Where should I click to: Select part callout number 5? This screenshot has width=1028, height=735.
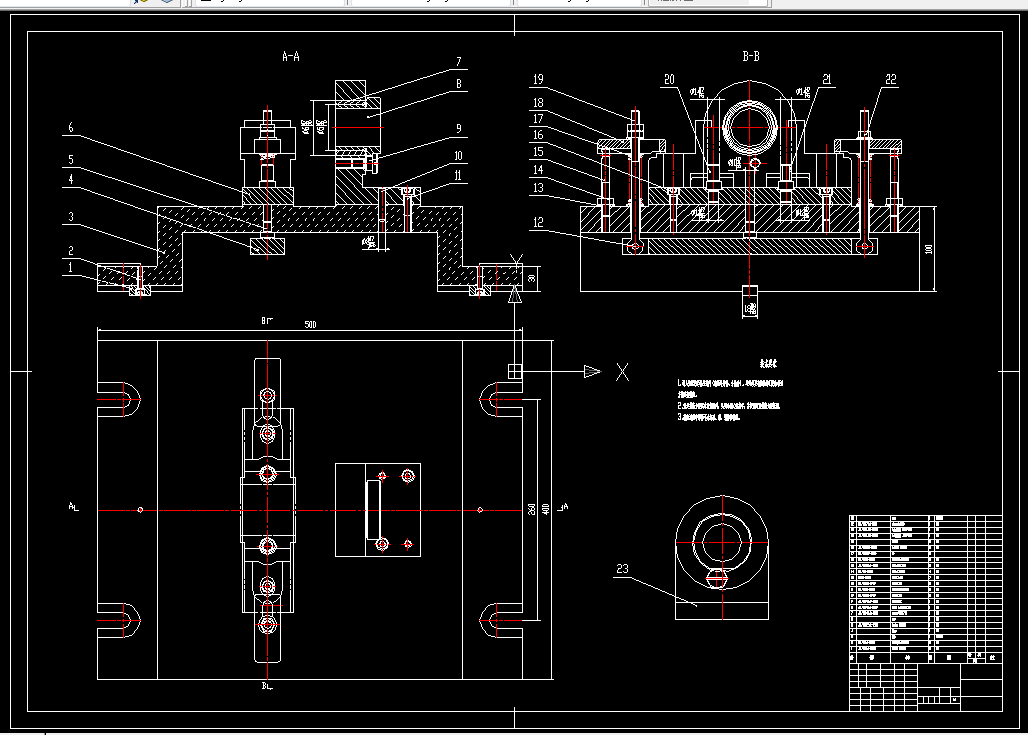[71, 159]
